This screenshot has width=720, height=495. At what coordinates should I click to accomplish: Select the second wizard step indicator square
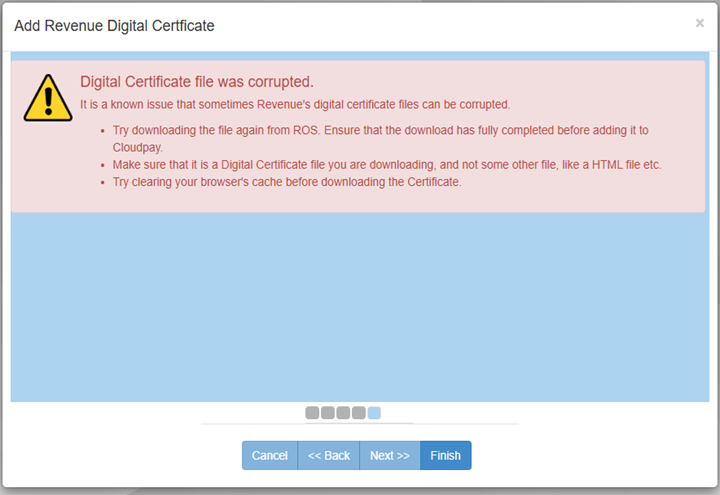[x=328, y=412]
